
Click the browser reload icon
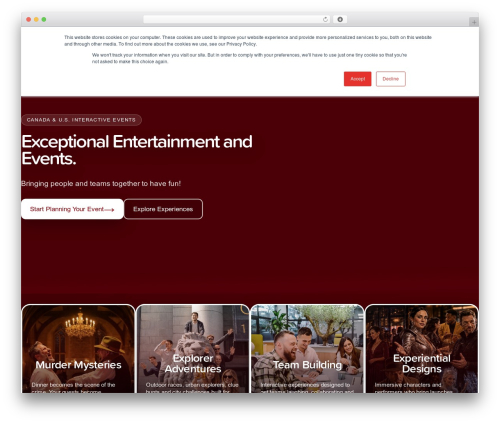[x=325, y=20]
